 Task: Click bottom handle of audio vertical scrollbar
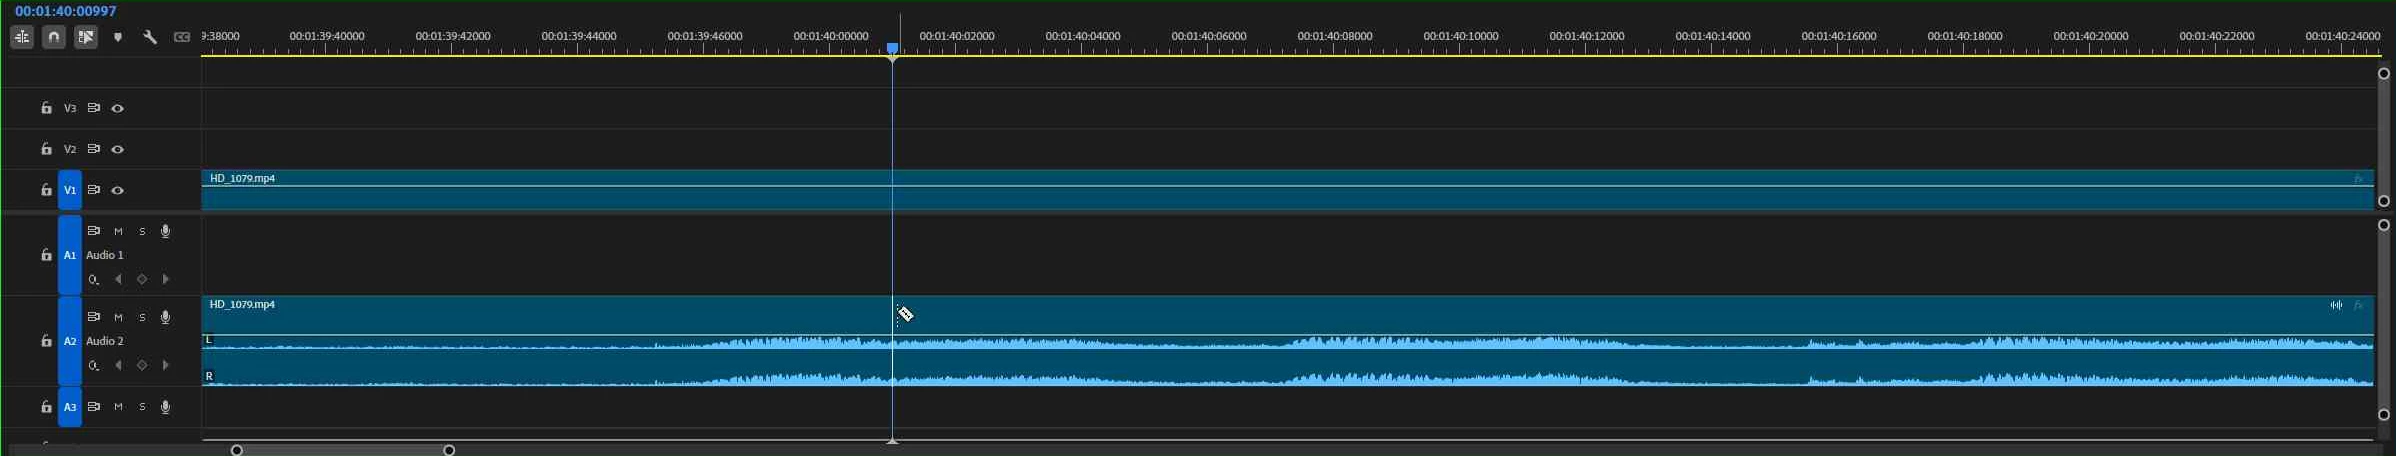click(2384, 414)
